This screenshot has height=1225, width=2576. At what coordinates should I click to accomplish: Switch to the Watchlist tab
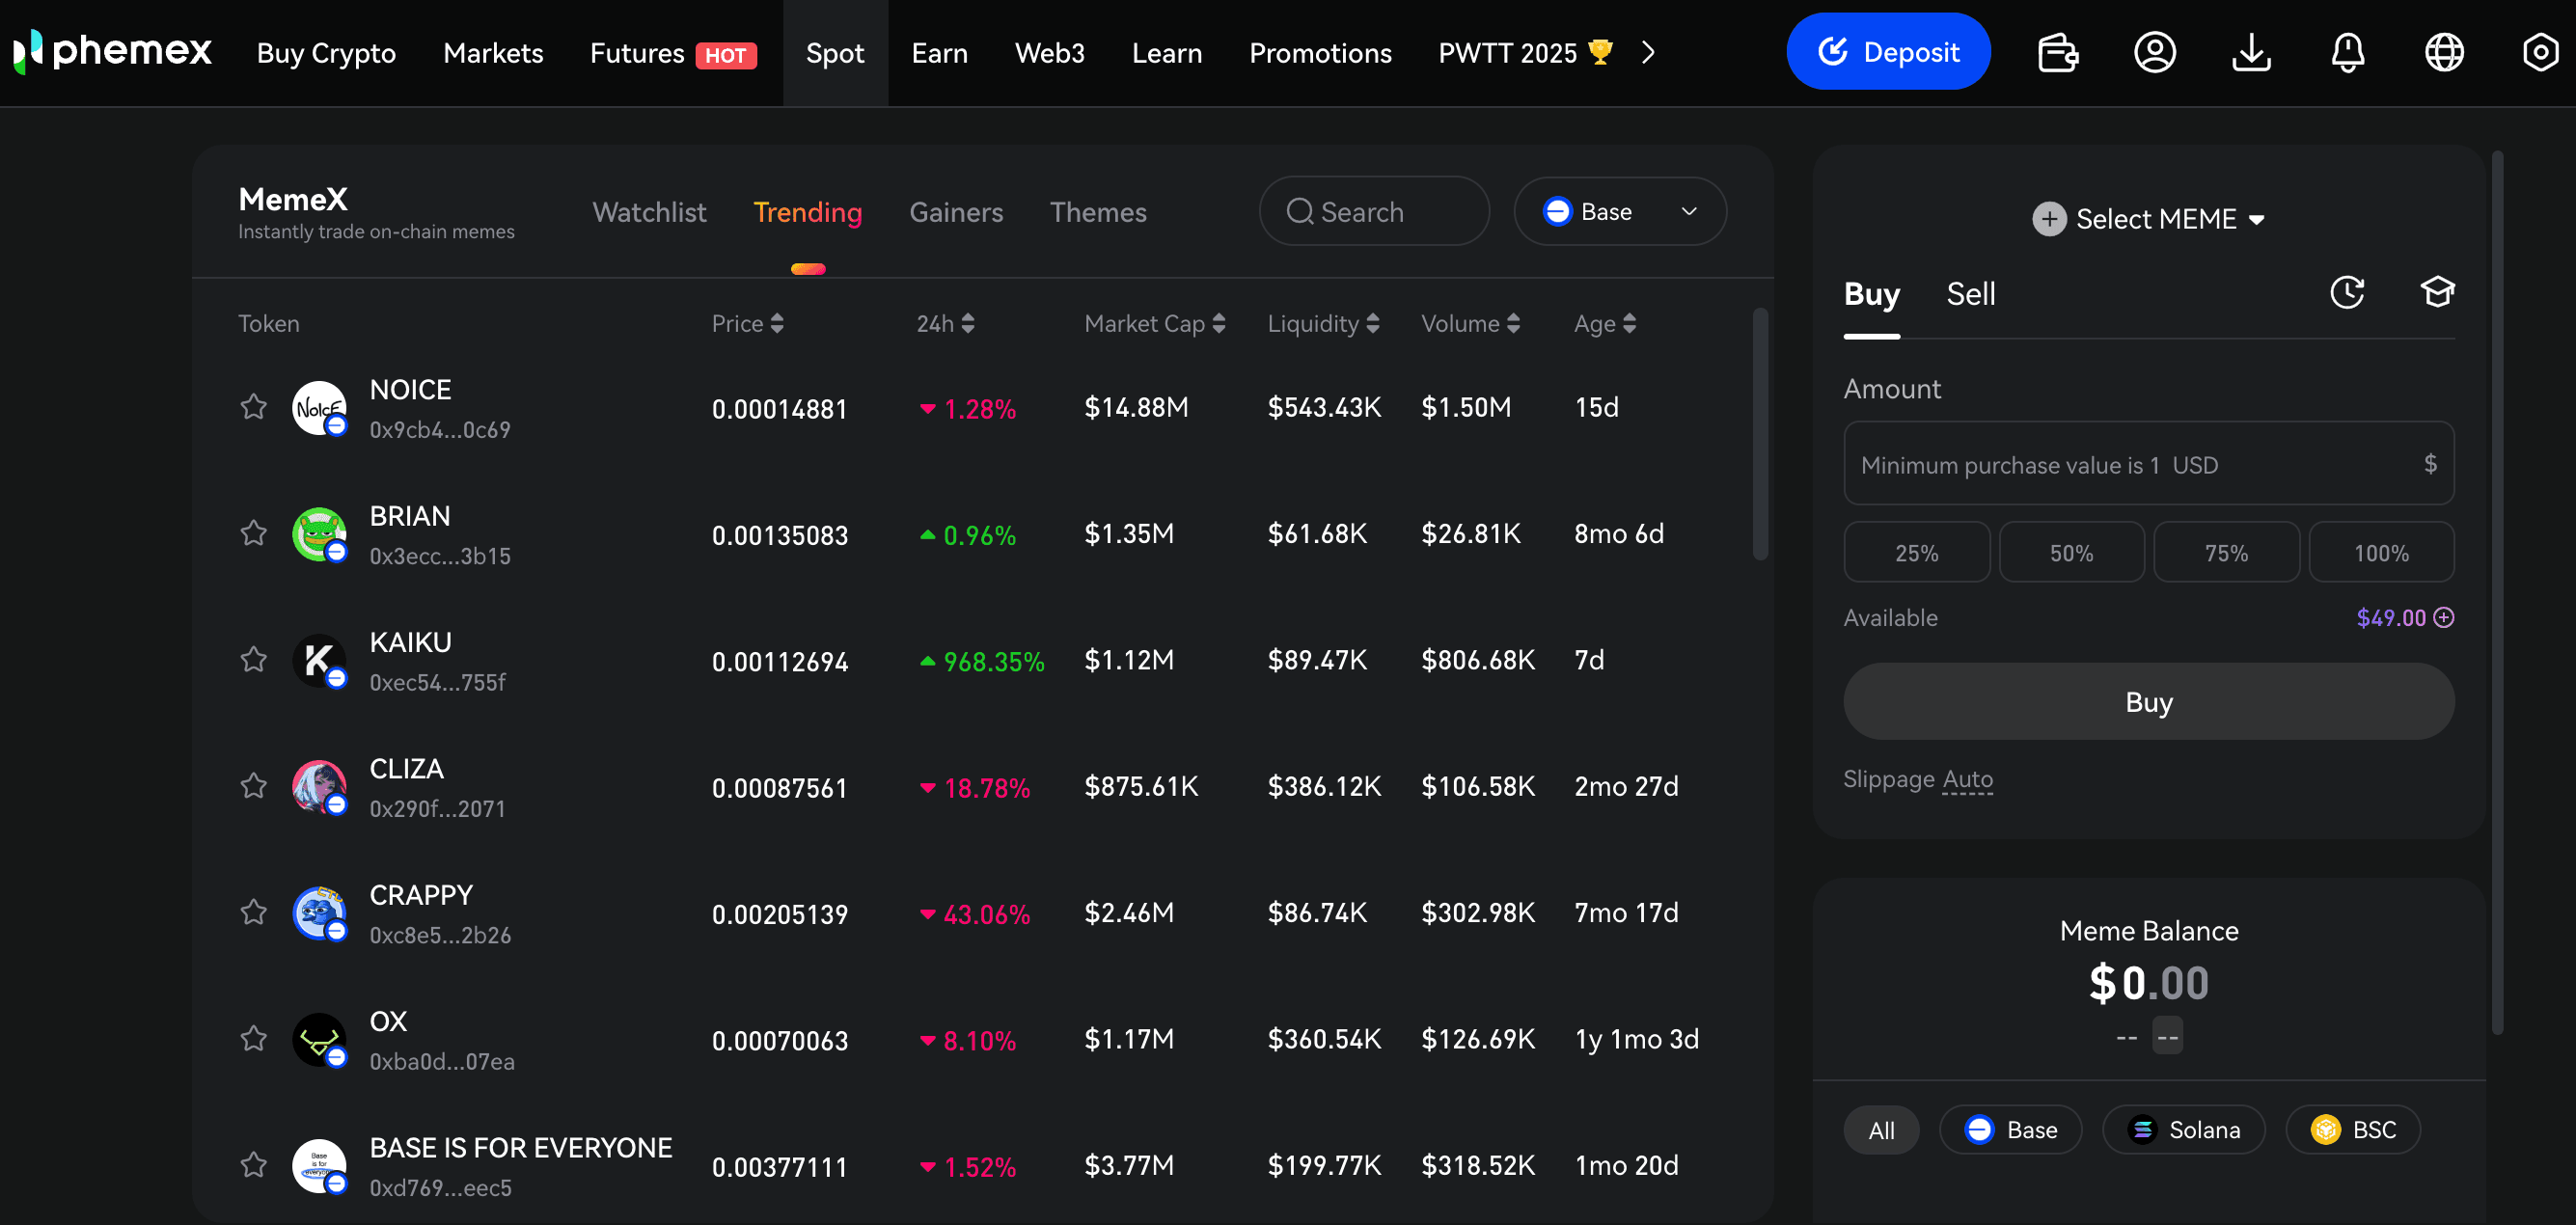649,212
